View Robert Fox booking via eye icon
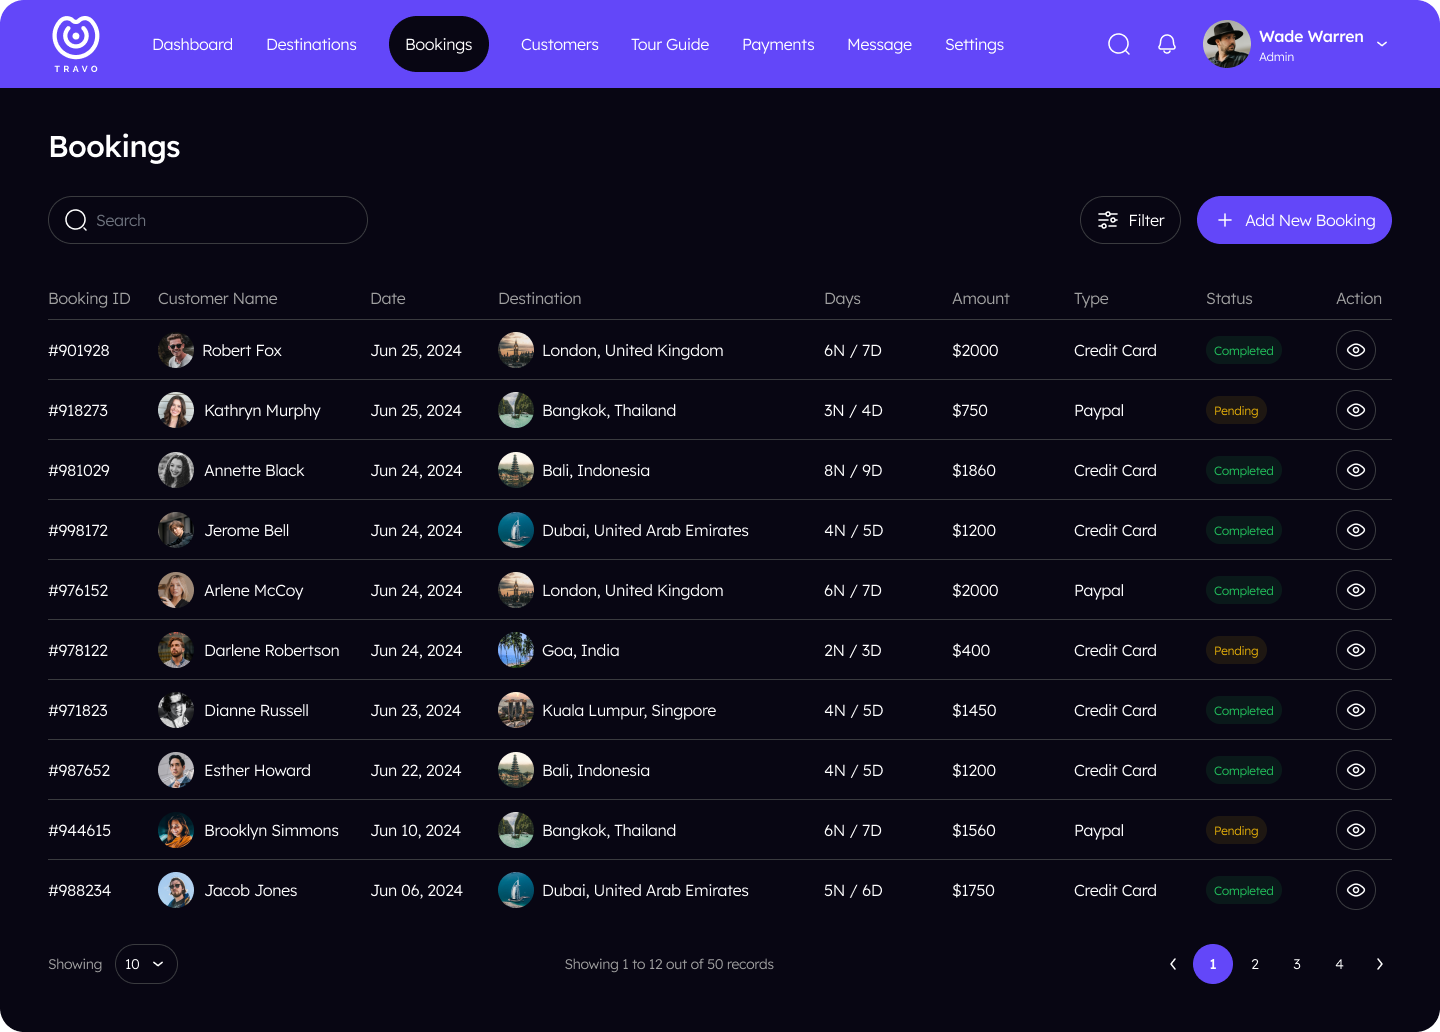Image resolution: width=1440 pixels, height=1032 pixels. click(x=1355, y=350)
